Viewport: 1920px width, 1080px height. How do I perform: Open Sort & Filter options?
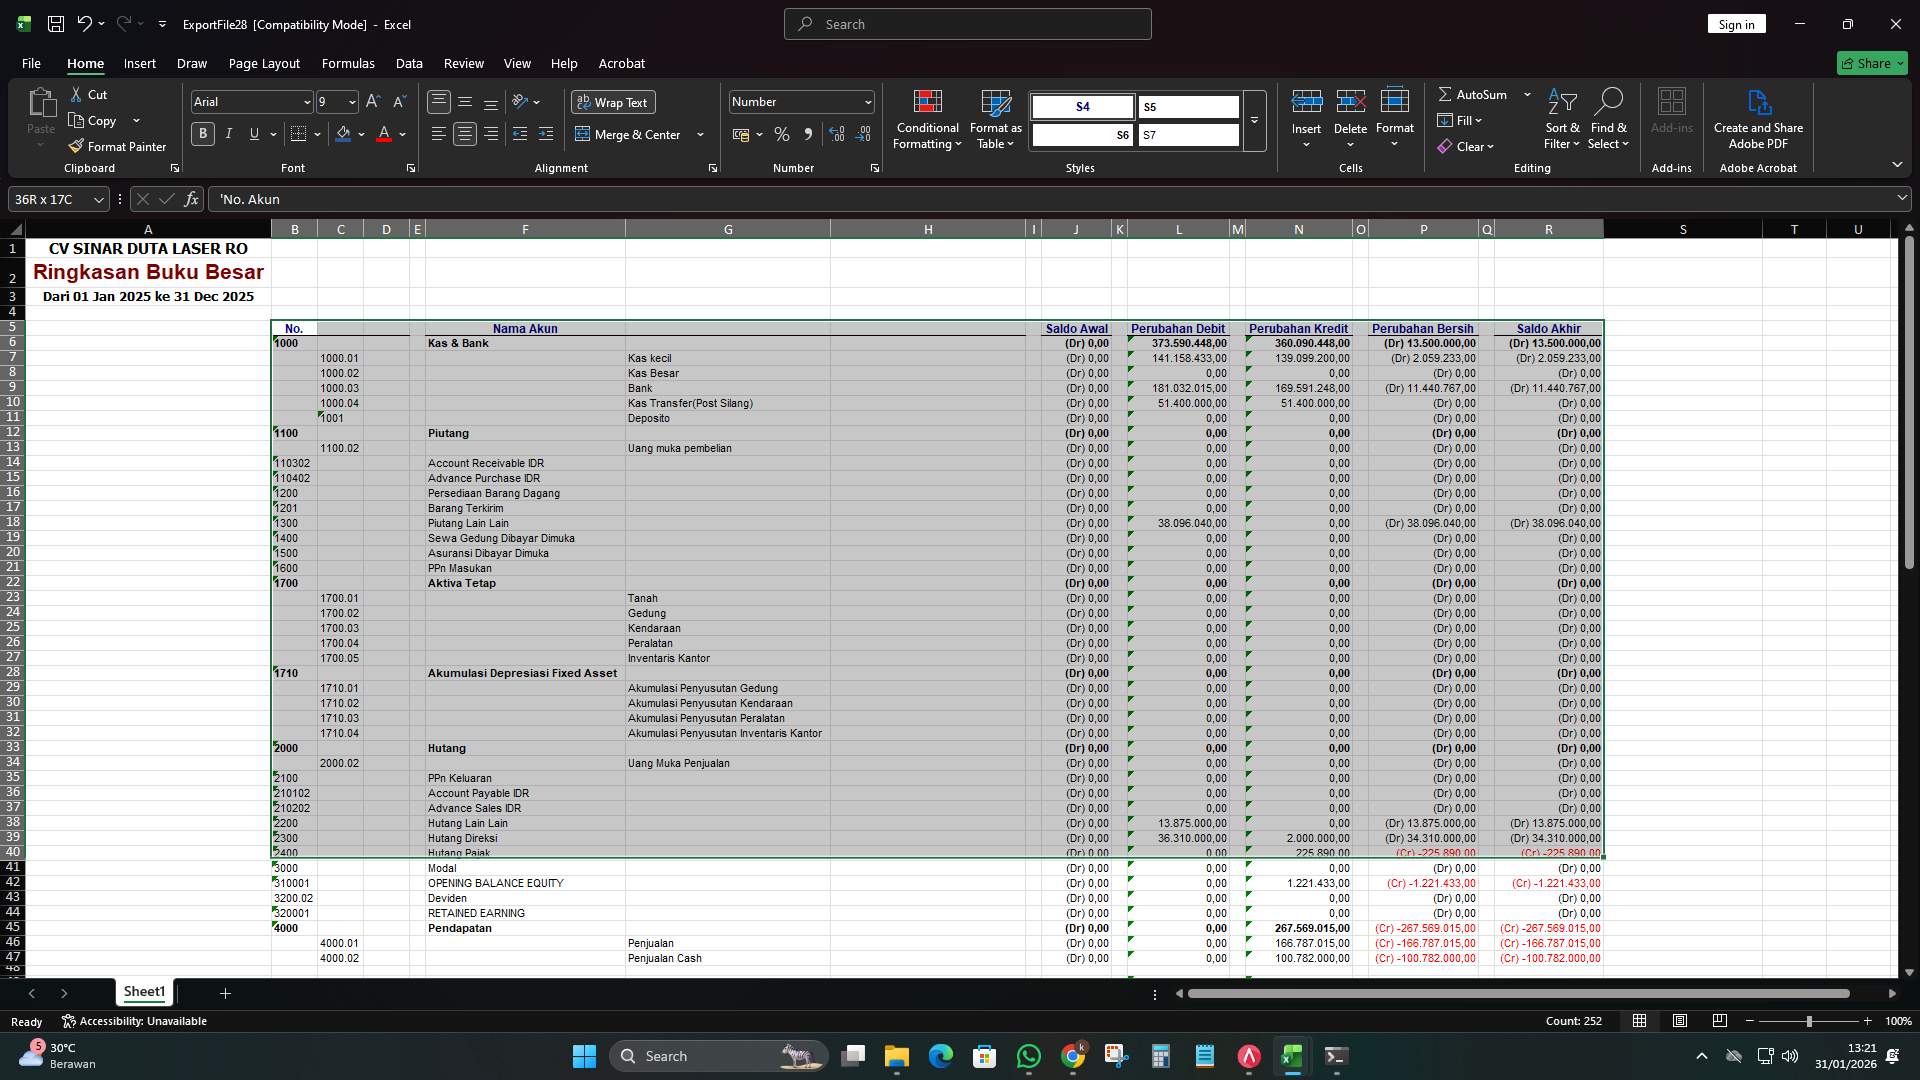[x=1561, y=118]
